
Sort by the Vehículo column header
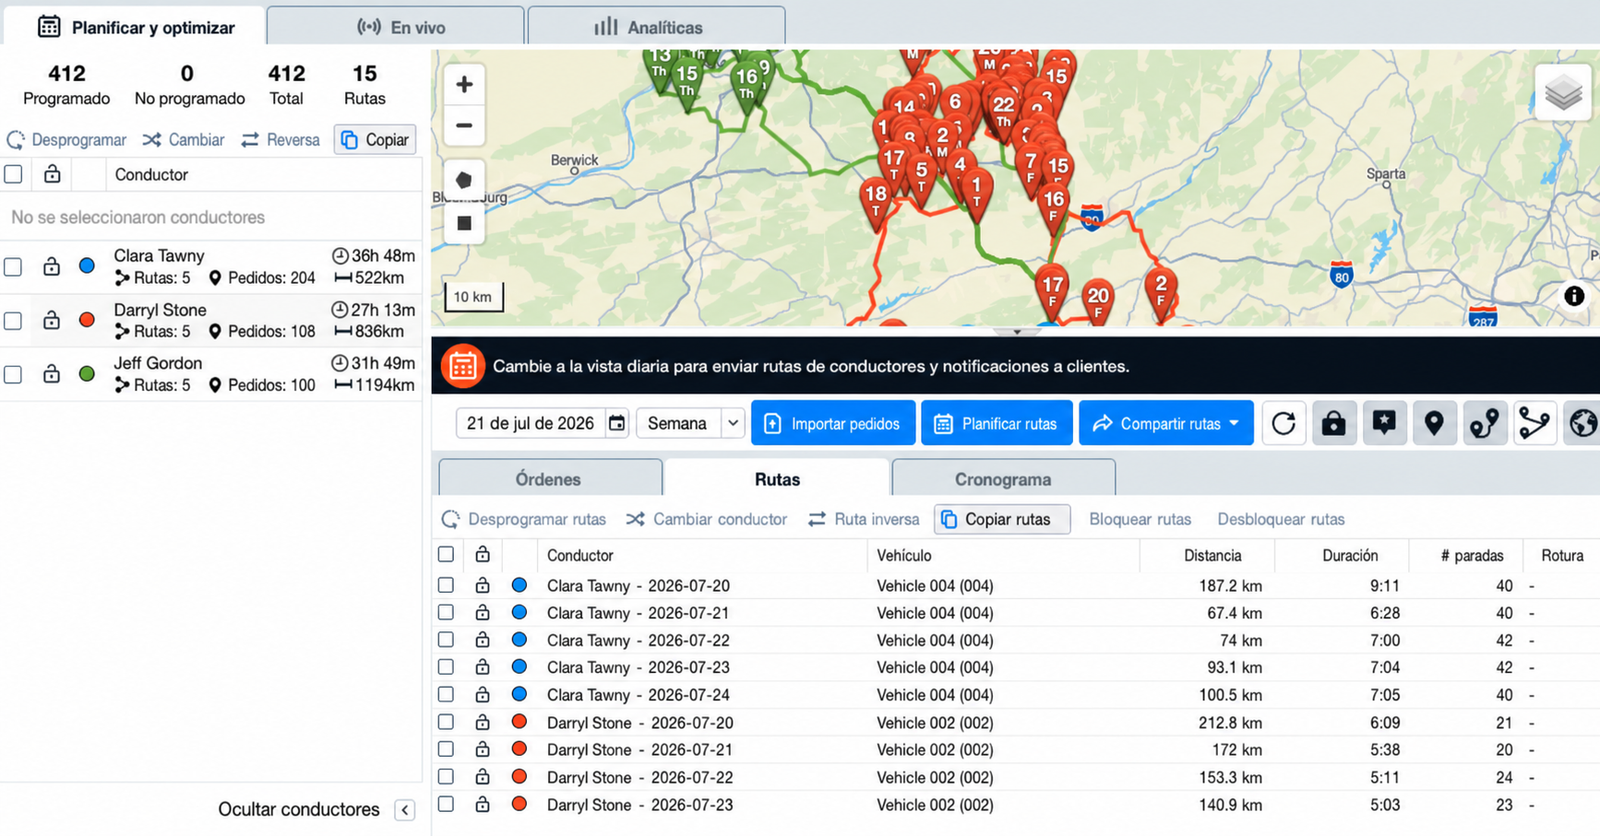pos(904,555)
